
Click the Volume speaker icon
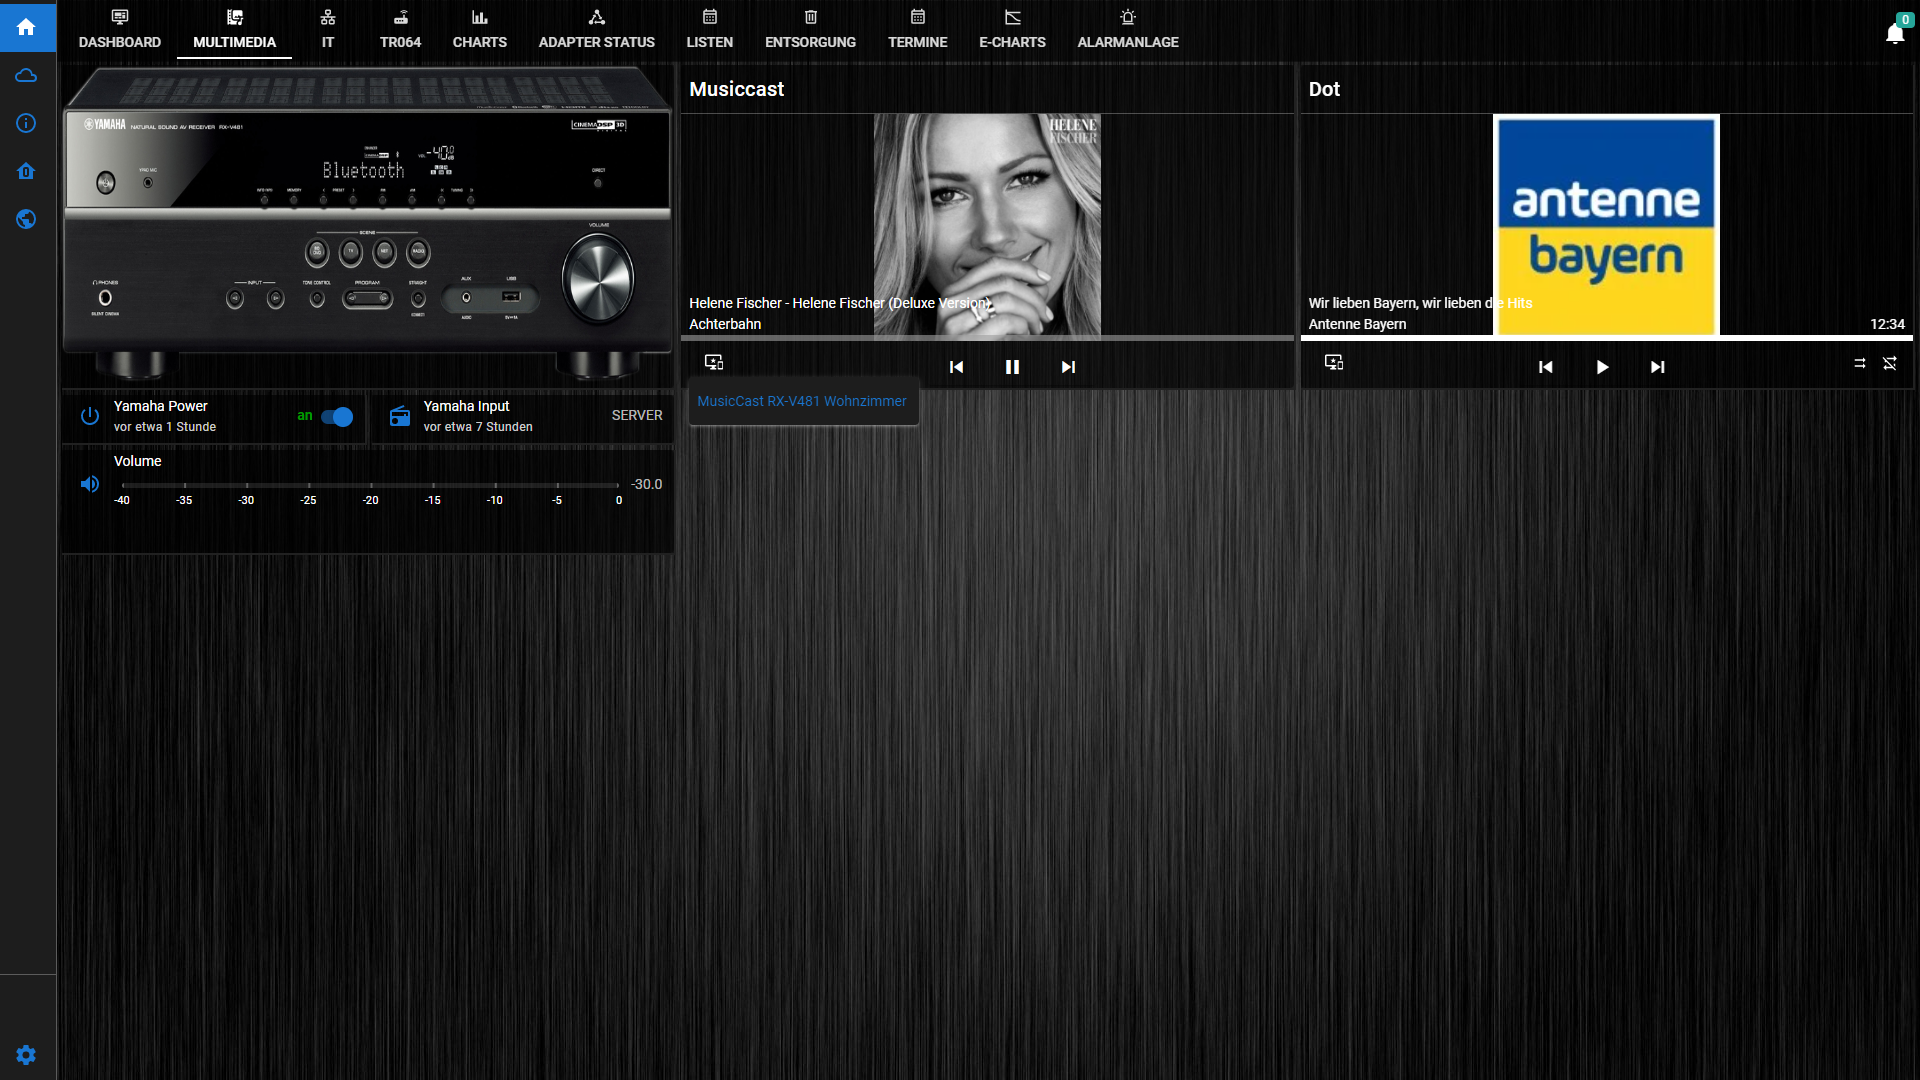90,484
